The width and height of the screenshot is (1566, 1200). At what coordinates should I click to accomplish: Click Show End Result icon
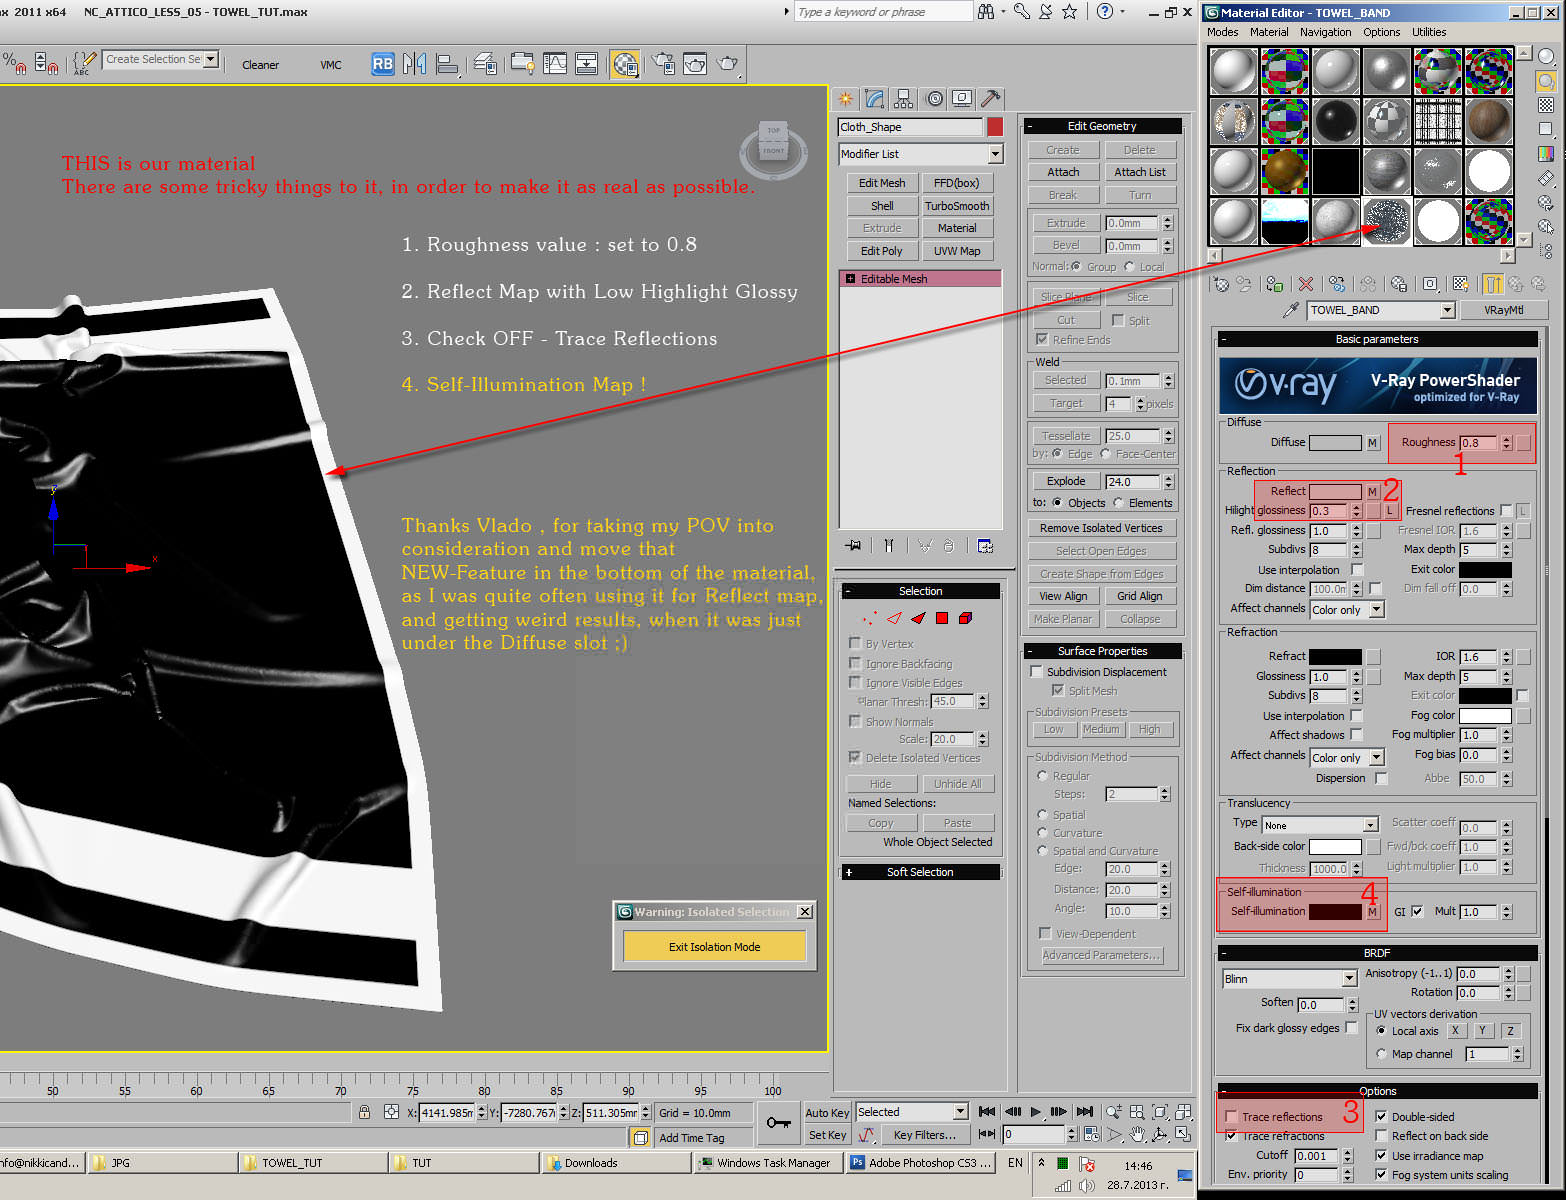coord(1493,284)
